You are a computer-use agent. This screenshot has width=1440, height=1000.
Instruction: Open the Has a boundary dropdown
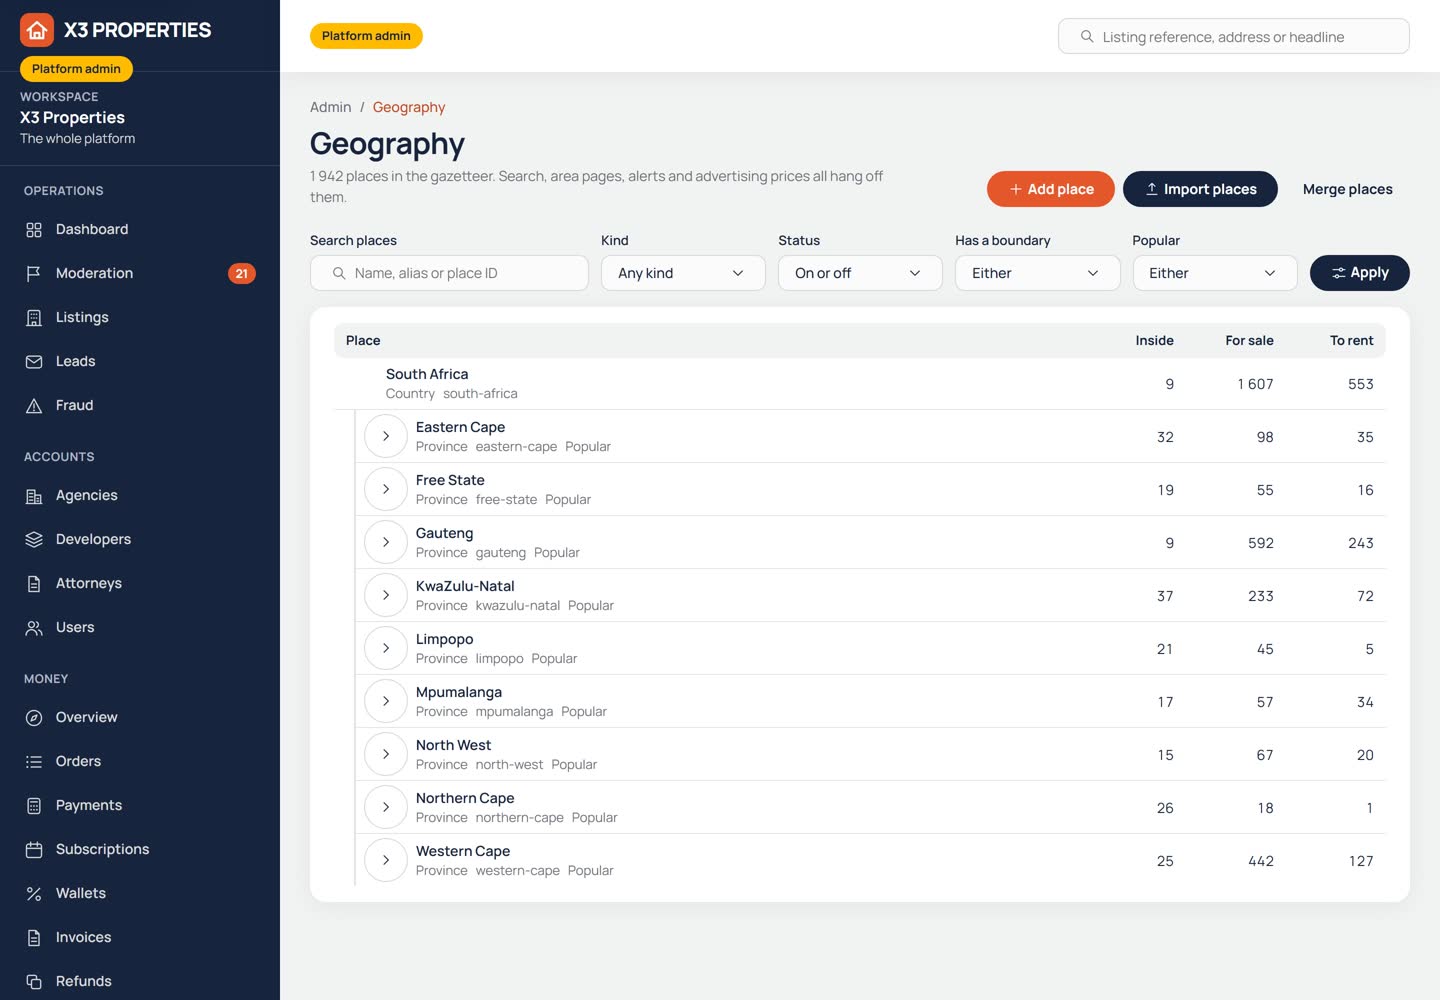tap(1037, 273)
